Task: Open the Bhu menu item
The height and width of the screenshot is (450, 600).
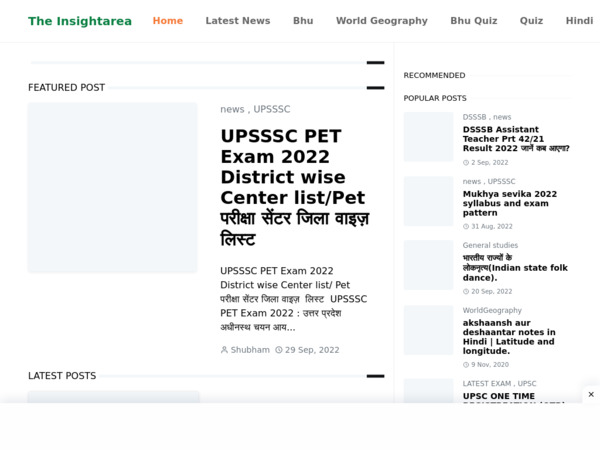Action: [303, 21]
